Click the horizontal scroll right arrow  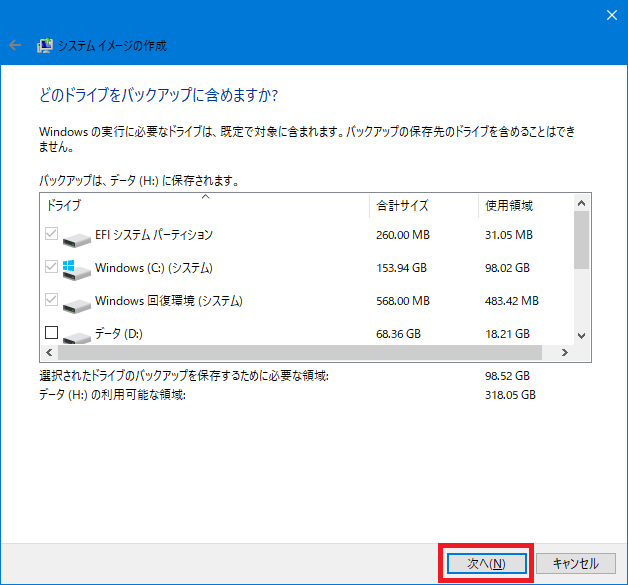565,352
